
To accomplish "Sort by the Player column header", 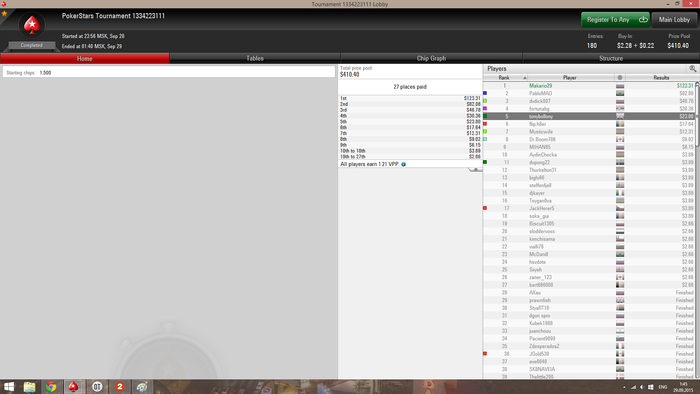I will [x=571, y=78].
